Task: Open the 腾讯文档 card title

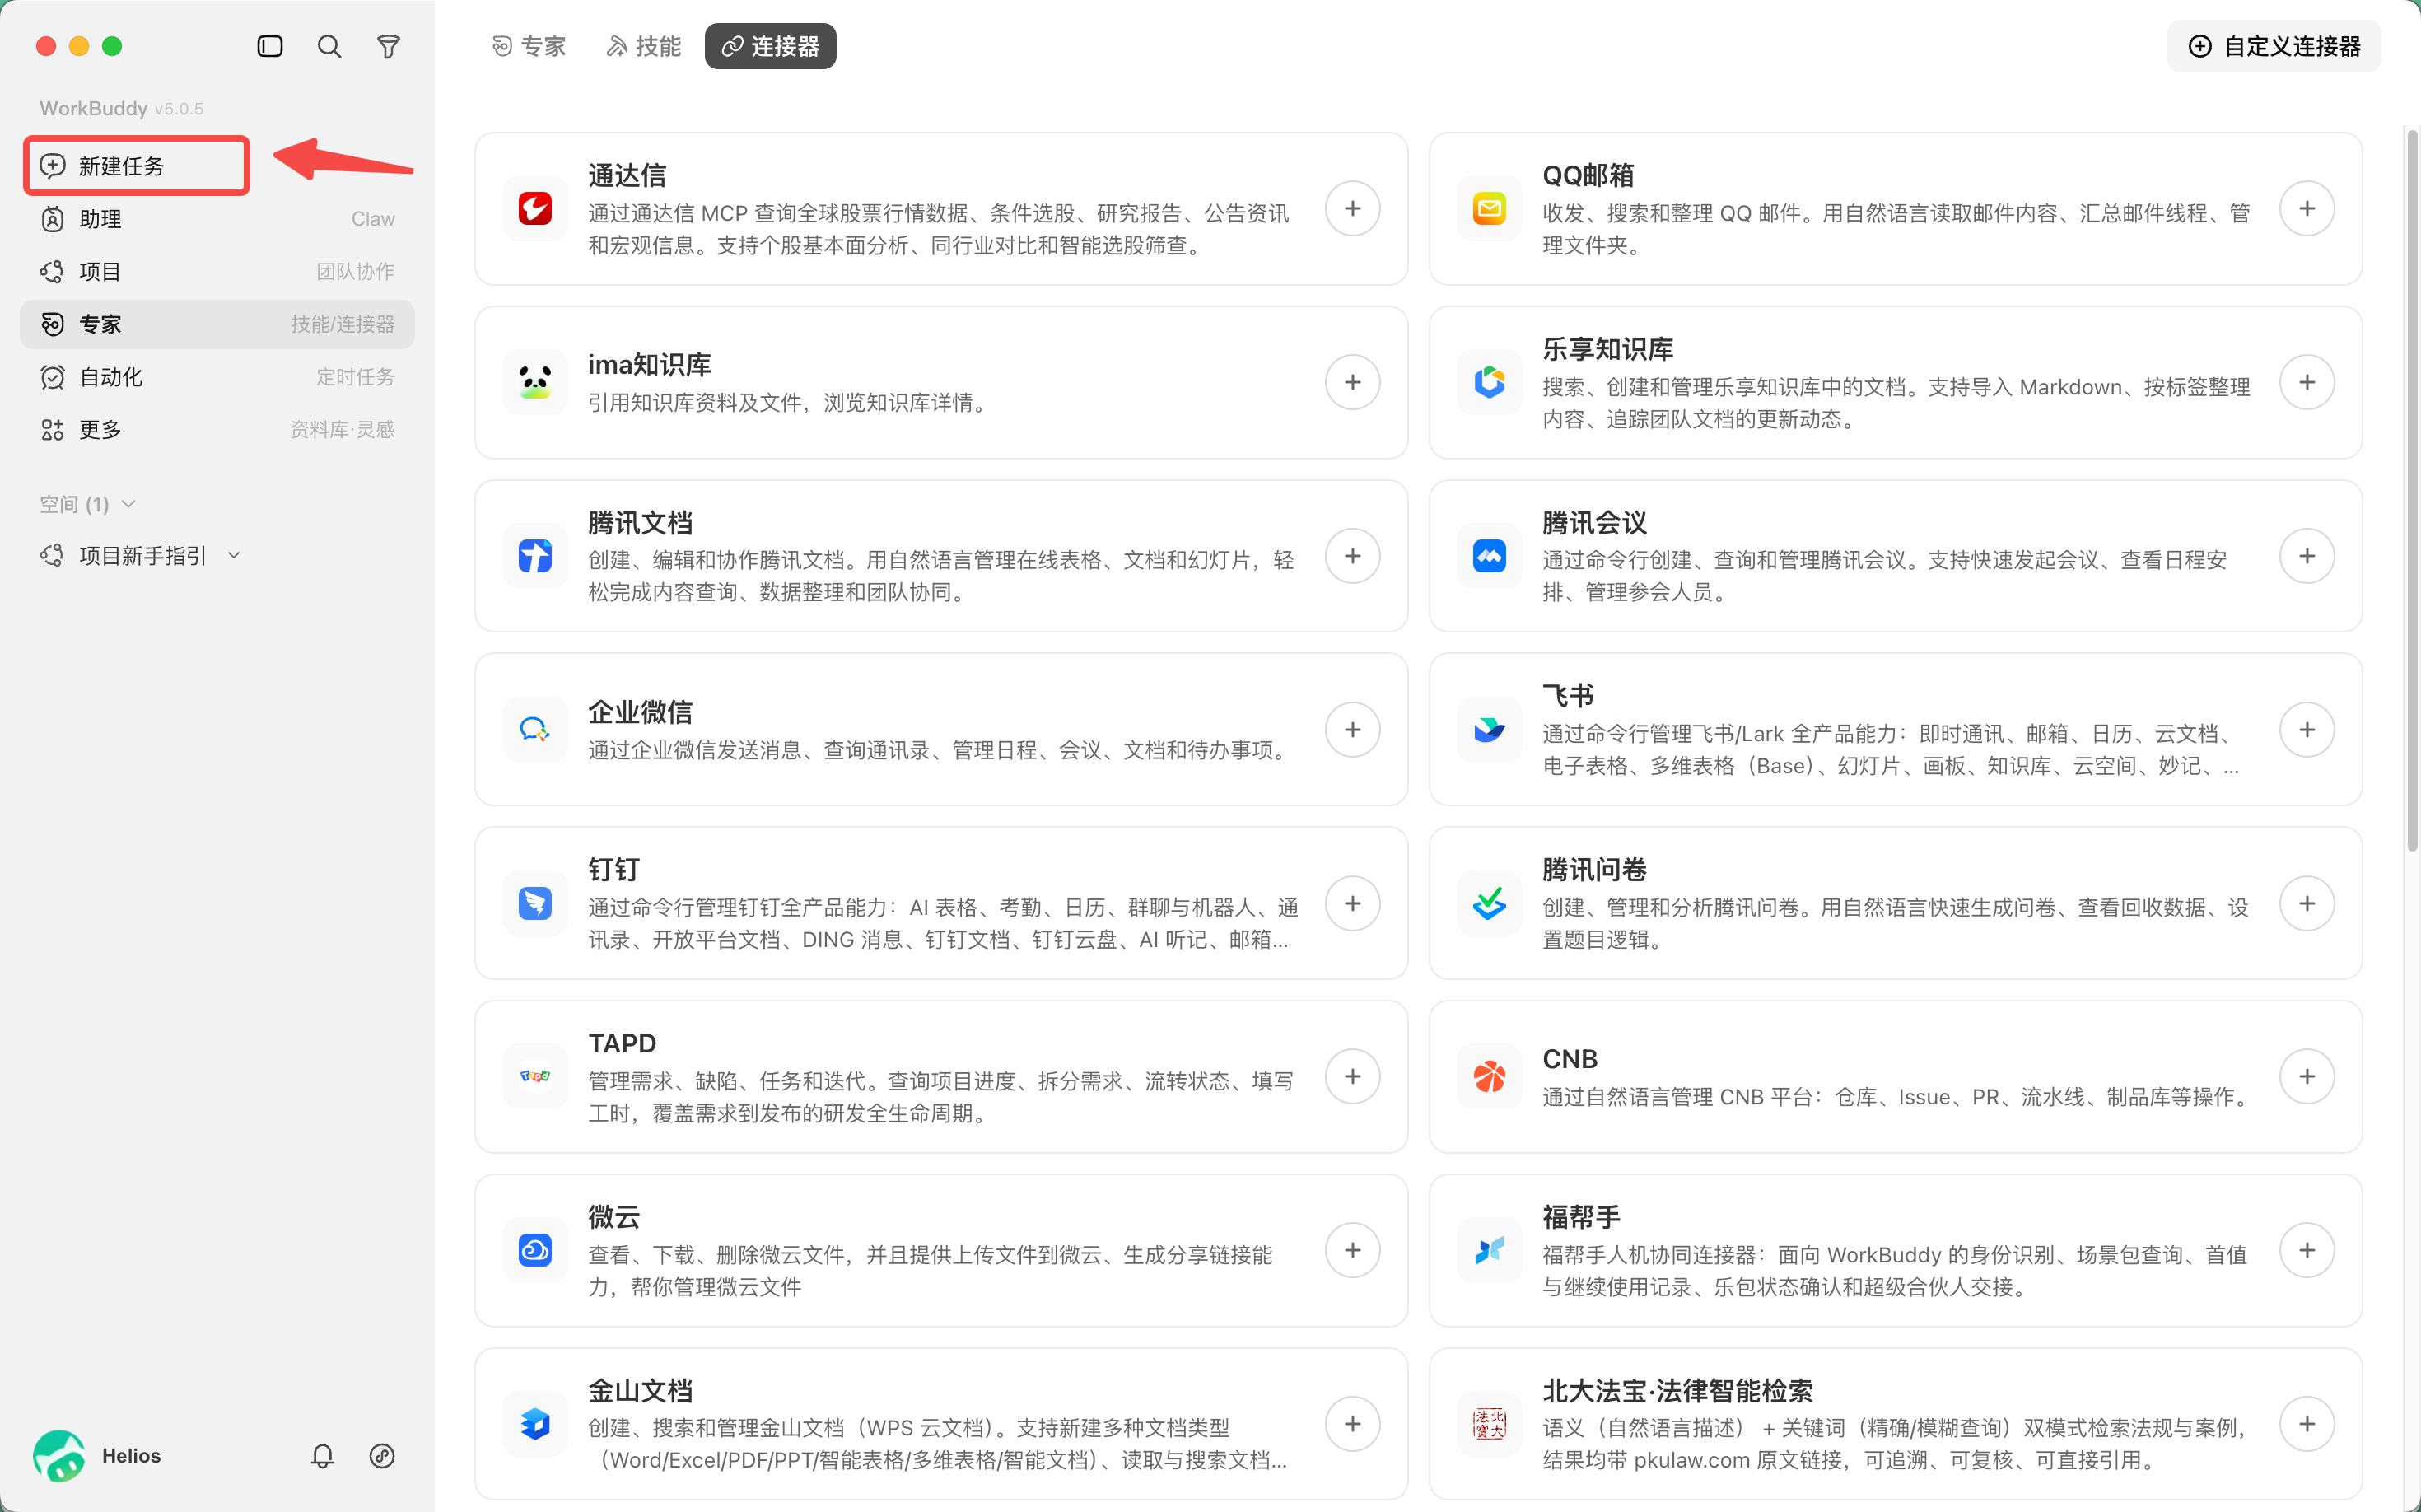Action: (x=640, y=523)
